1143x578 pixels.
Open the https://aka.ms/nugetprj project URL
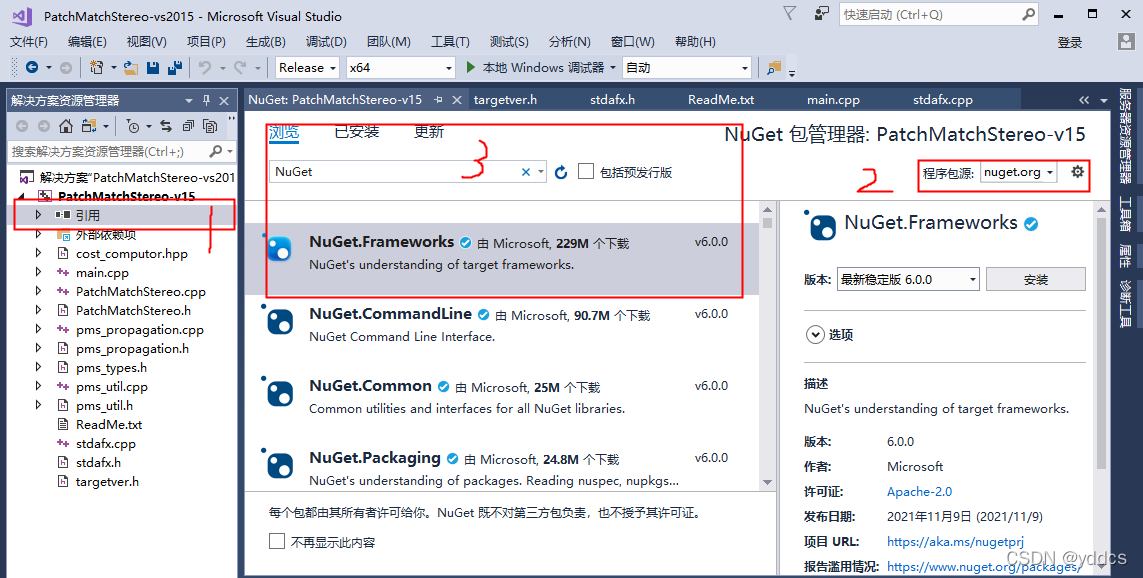tap(955, 542)
